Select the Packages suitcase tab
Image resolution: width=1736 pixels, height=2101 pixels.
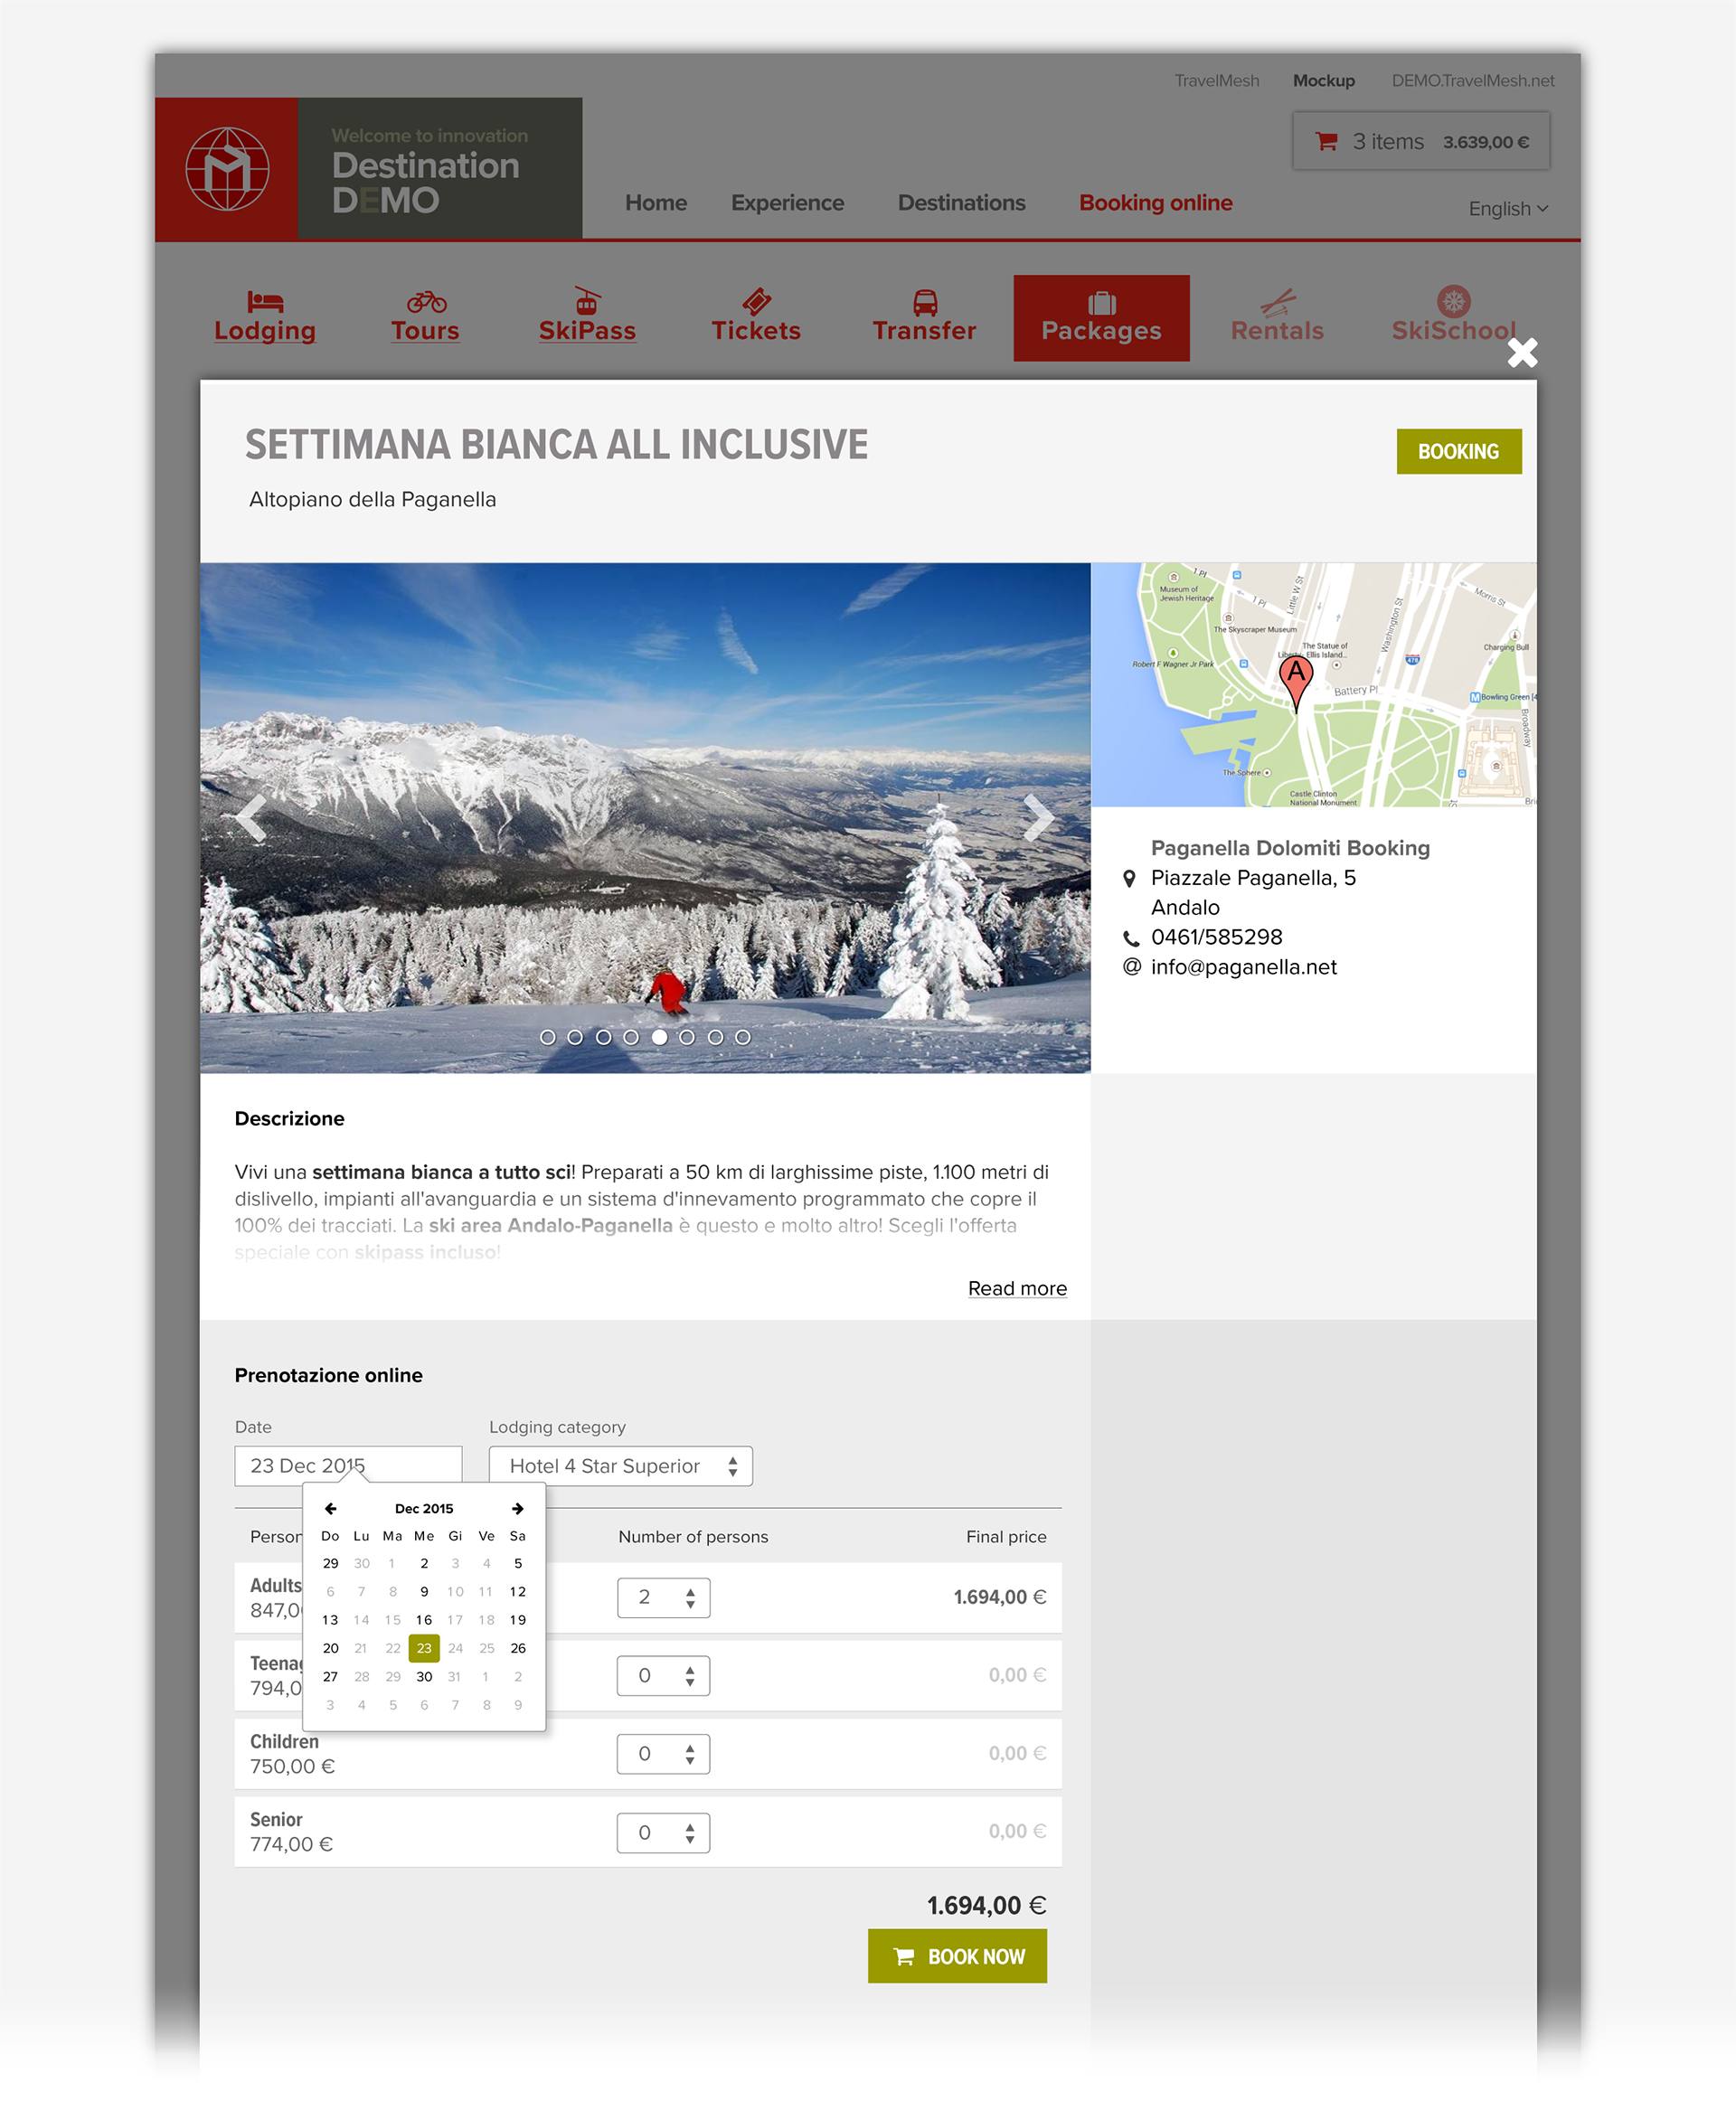pyautogui.click(x=1101, y=318)
